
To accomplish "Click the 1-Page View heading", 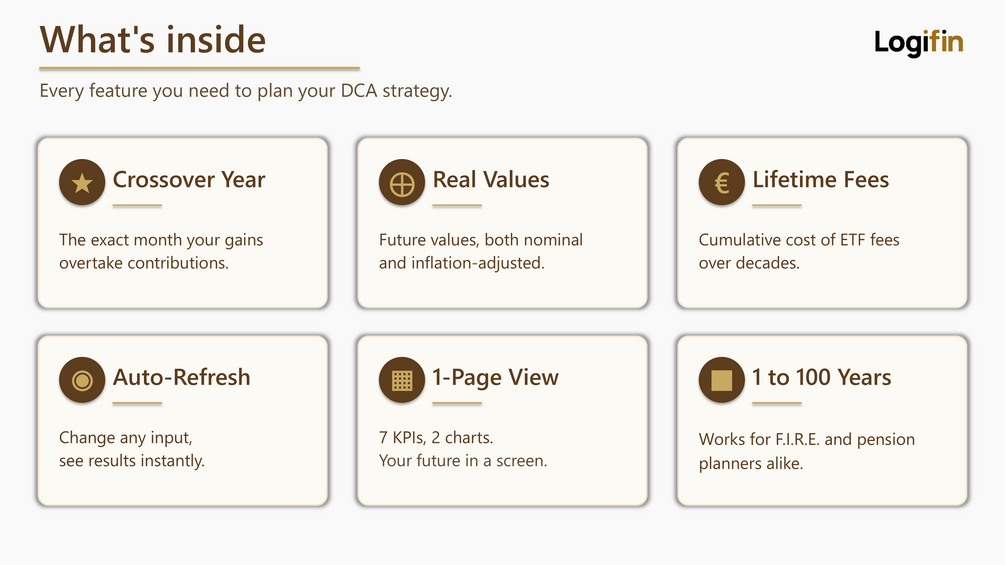I will pos(495,377).
